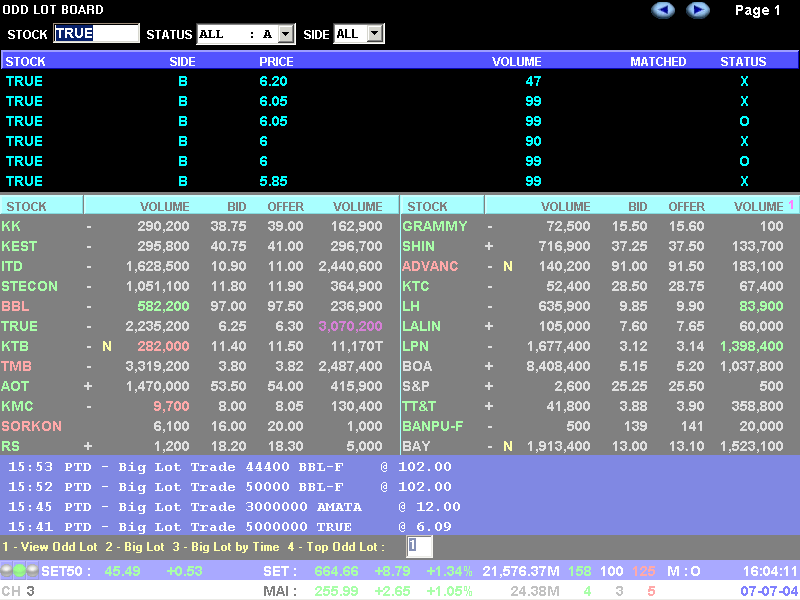
Task: Select the AOT stock row
Action: (x=199, y=386)
